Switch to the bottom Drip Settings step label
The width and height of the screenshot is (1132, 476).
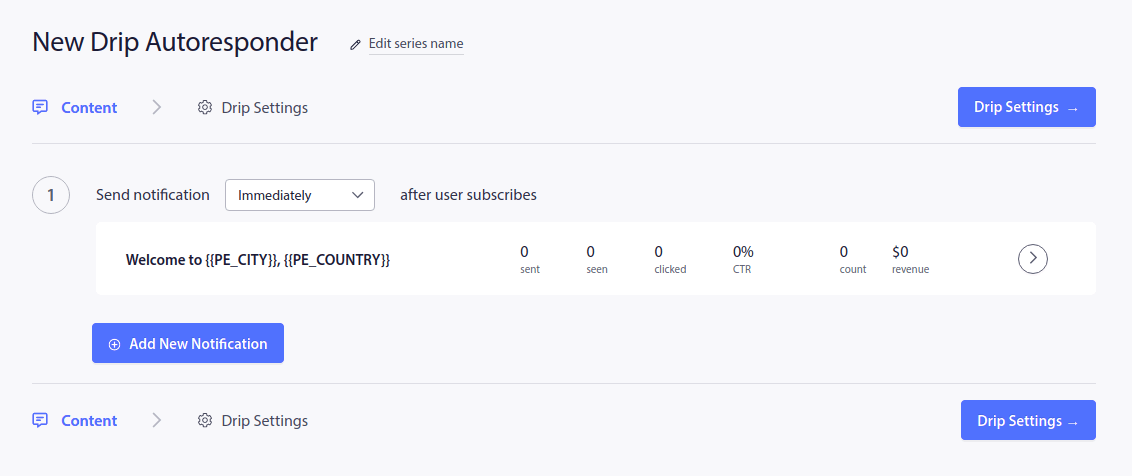pos(265,420)
